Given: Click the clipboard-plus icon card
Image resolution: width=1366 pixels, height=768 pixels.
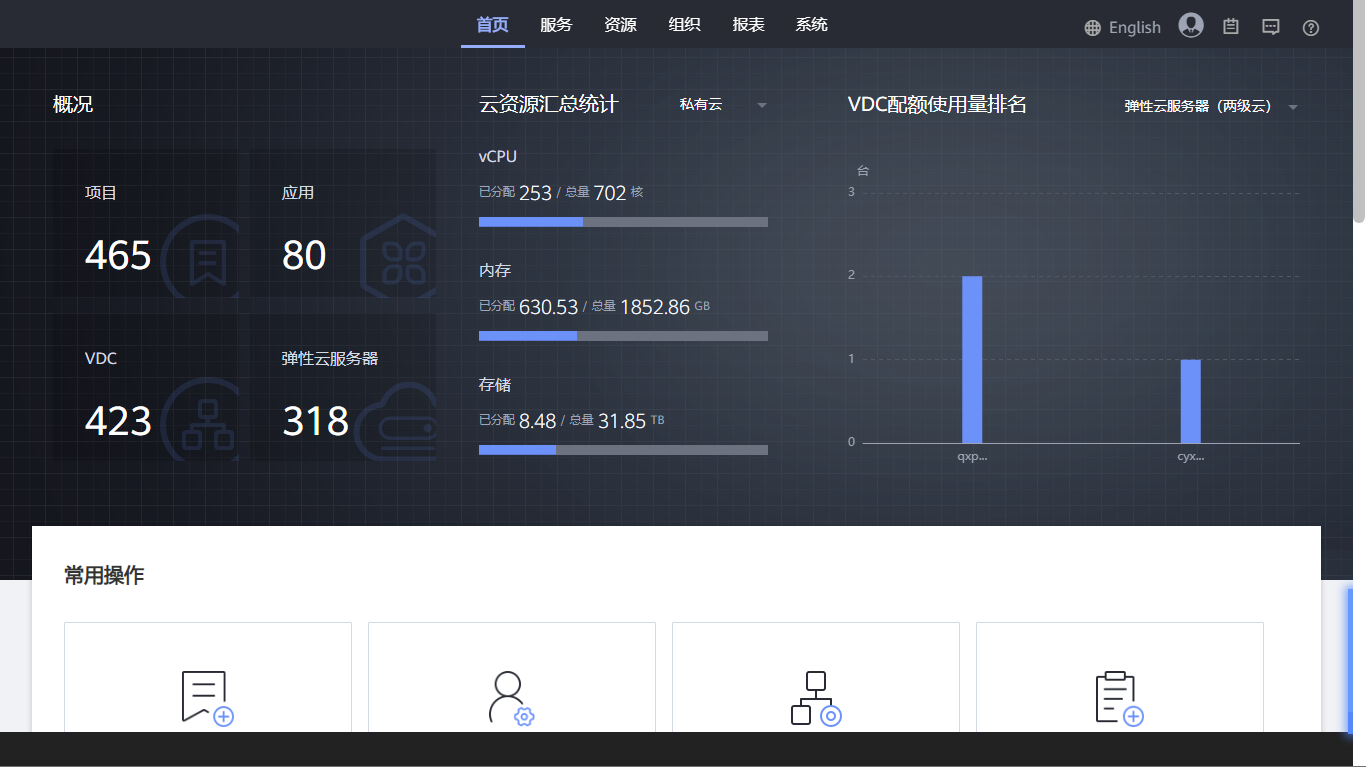Looking at the screenshot, I should pos(1119,696).
